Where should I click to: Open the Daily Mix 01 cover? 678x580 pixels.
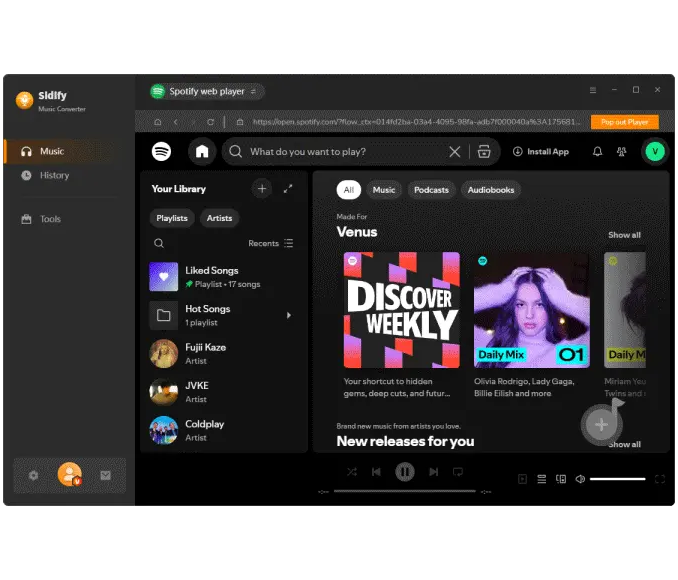click(532, 310)
